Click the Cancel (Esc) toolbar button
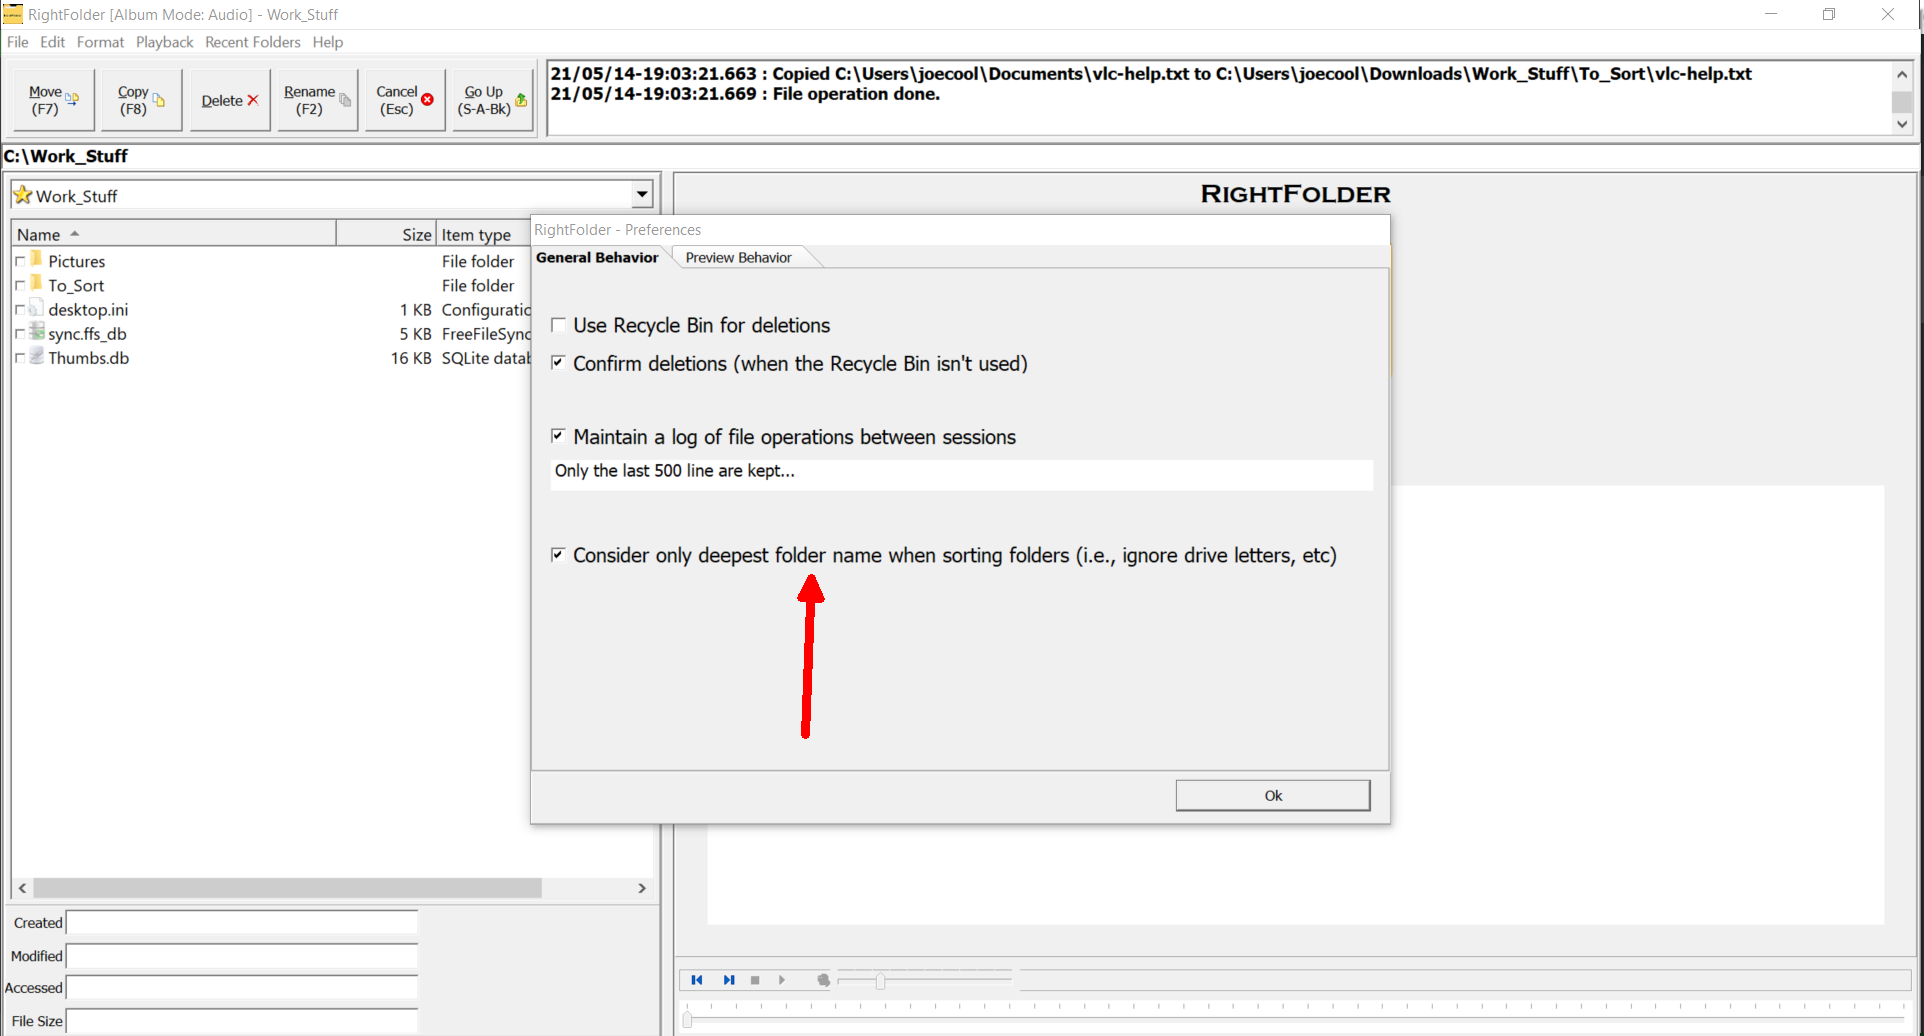Viewport: 1924px width, 1036px height. [x=405, y=100]
